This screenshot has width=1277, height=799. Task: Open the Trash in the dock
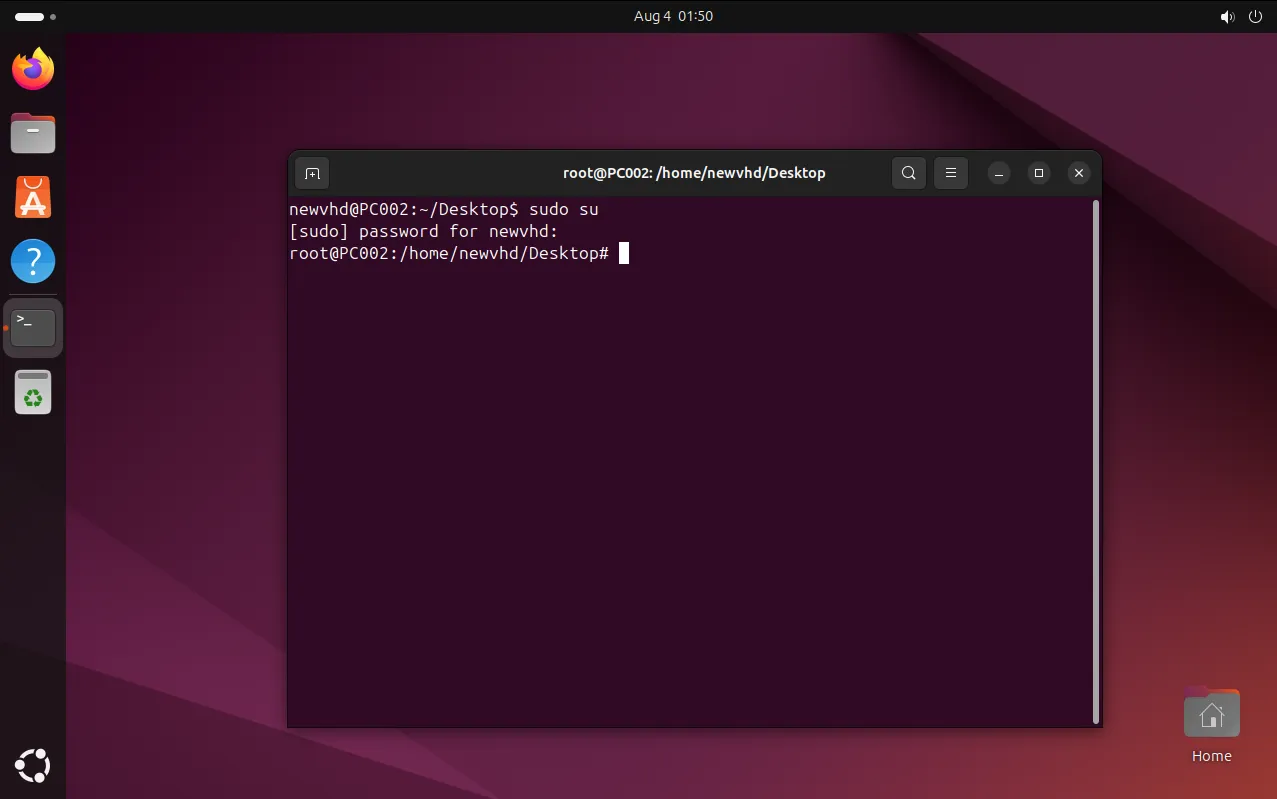click(33, 392)
